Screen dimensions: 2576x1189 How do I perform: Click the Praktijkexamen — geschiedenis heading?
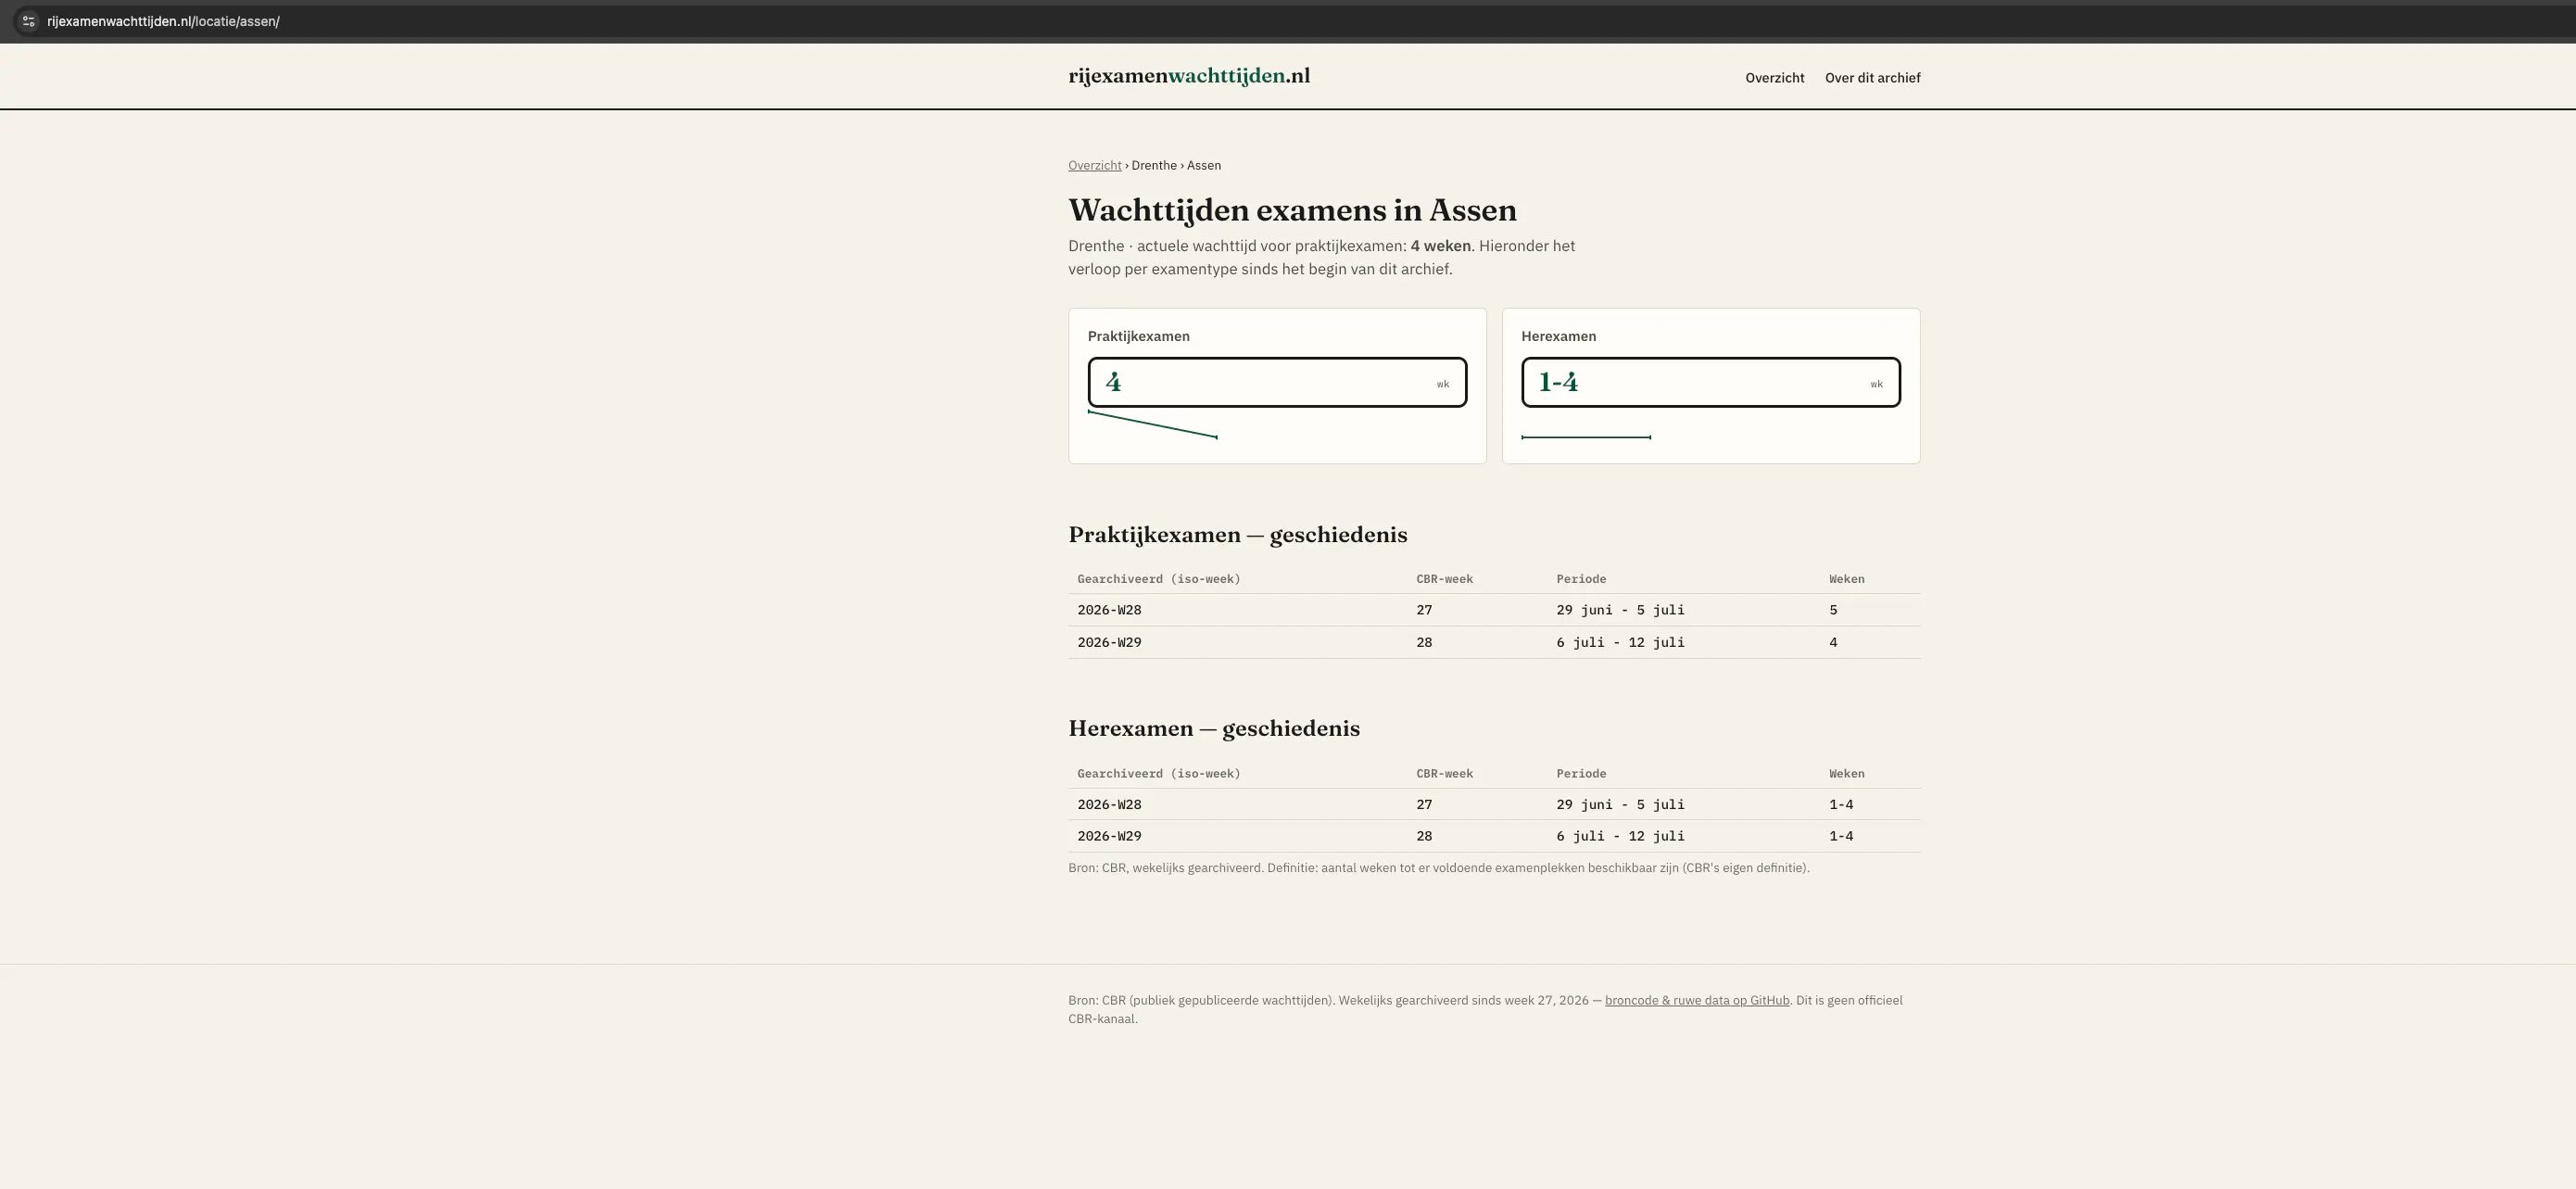coord(1237,535)
